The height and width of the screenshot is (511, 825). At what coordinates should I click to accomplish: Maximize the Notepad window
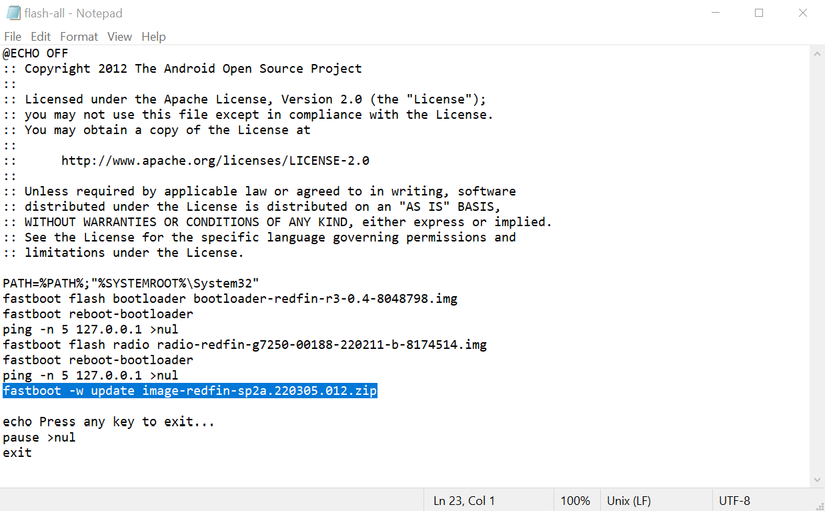pos(759,13)
